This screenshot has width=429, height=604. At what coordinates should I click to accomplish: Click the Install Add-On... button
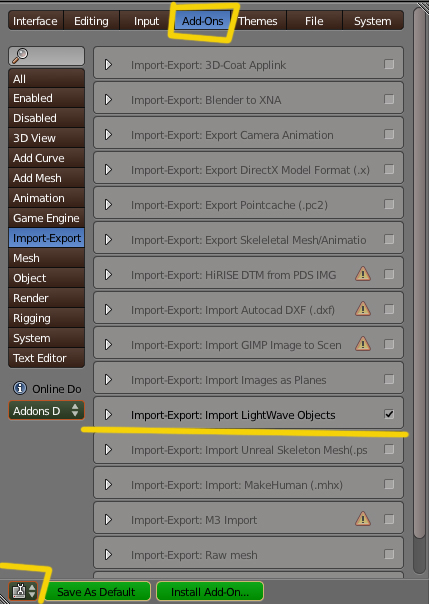pos(210,591)
